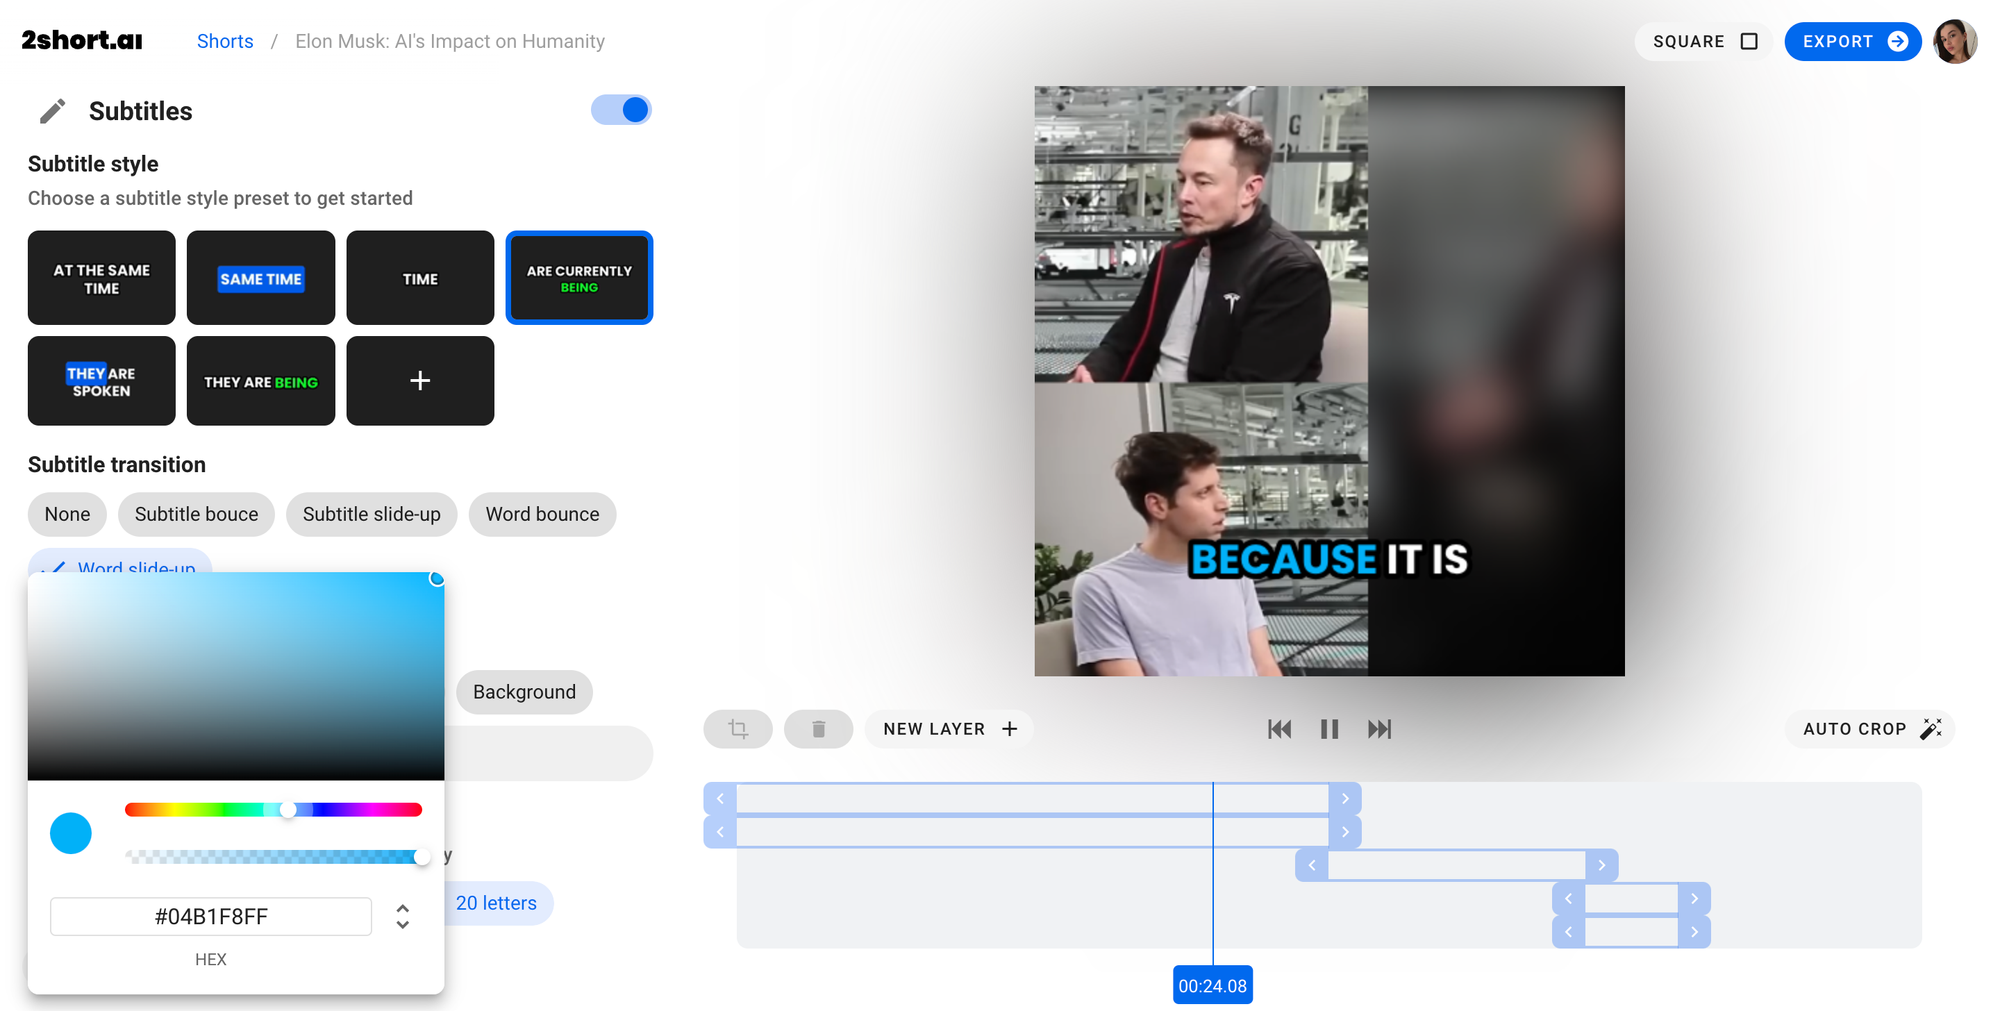2000x1011 pixels.
Task: Choose the blue-highlighted 'SAME TIME' preset
Action: (x=261, y=278)
